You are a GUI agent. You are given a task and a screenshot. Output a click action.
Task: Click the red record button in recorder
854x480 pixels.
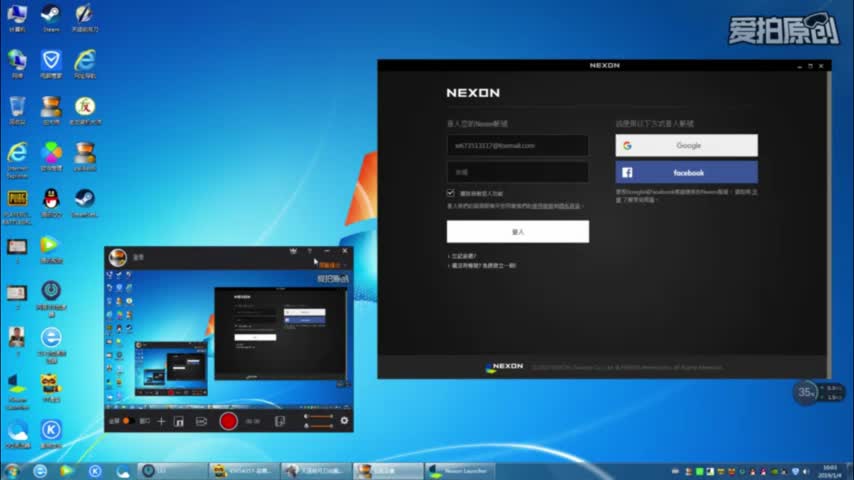pyautogui.click(x=228, y=421)
